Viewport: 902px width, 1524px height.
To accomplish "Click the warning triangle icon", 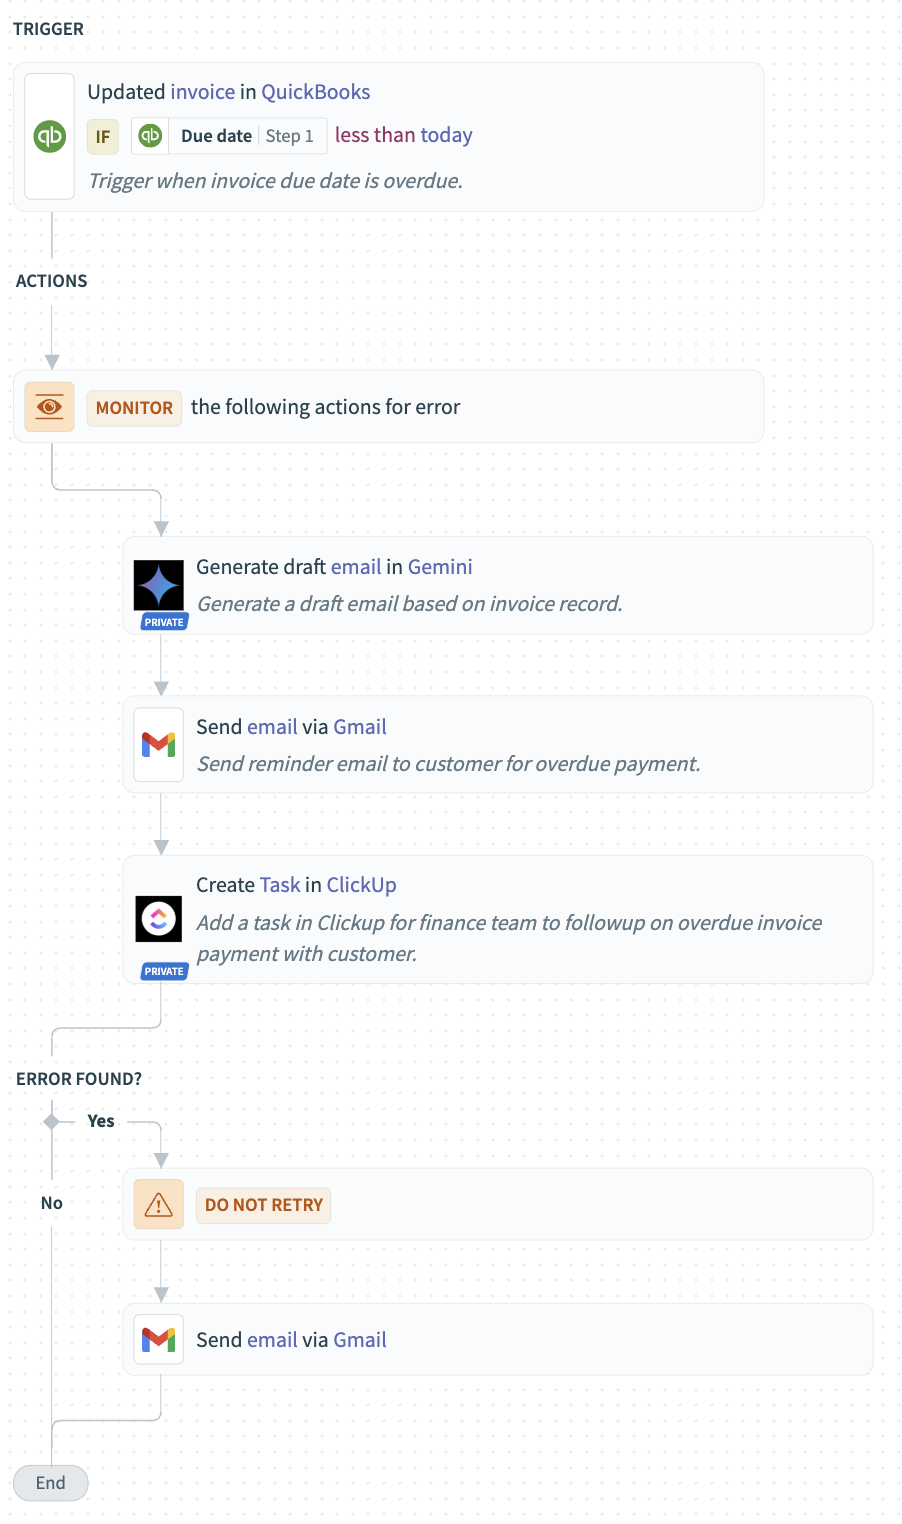I will pos(159,1205).
